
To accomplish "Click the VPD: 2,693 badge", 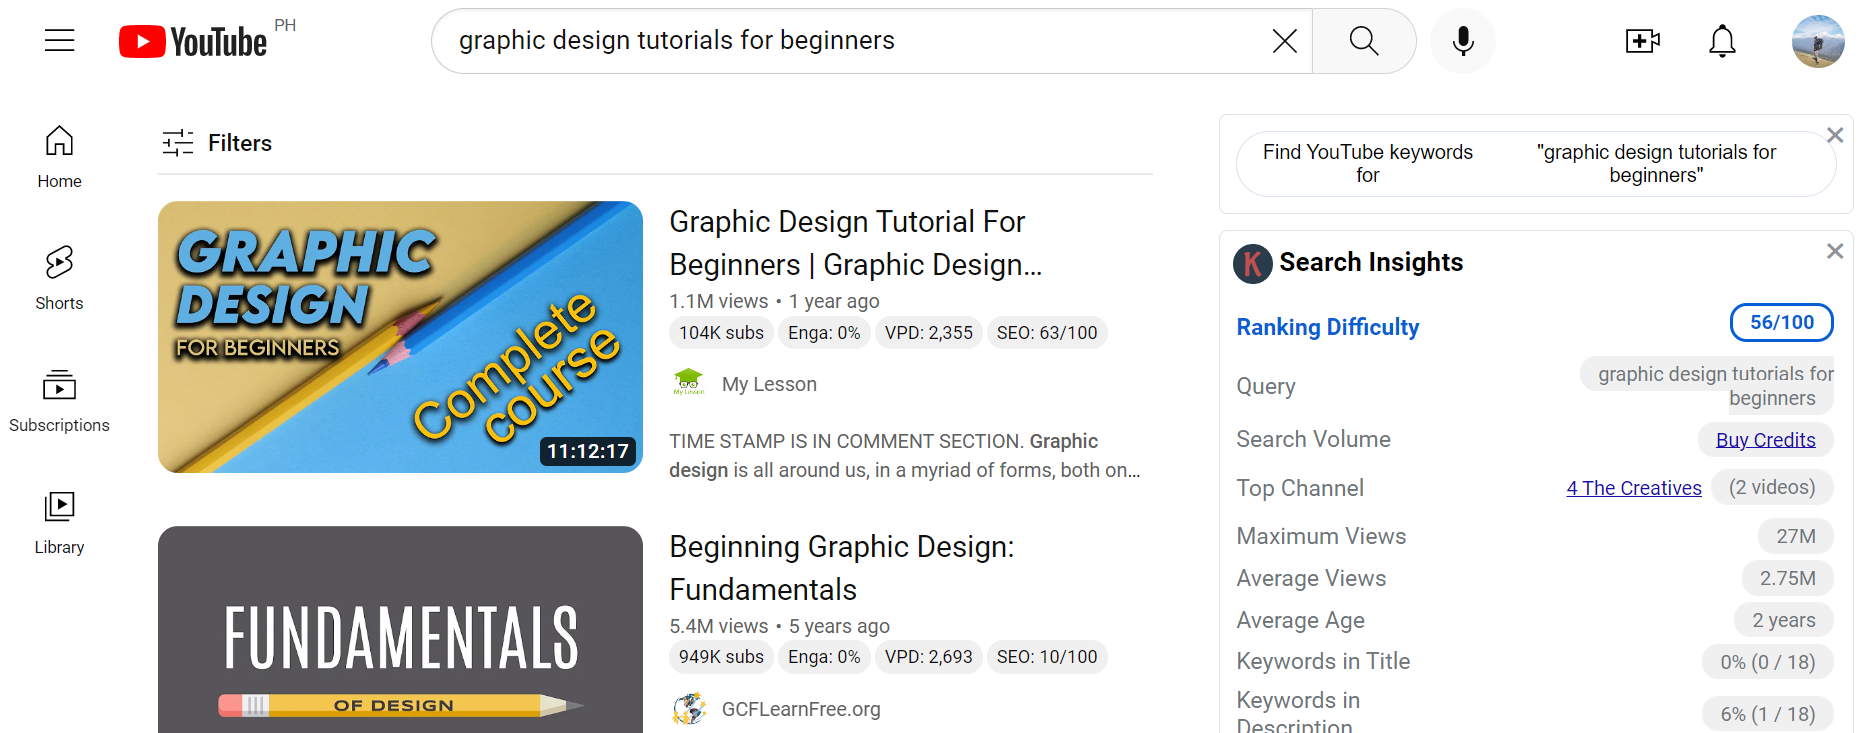I will coord(929,657).
